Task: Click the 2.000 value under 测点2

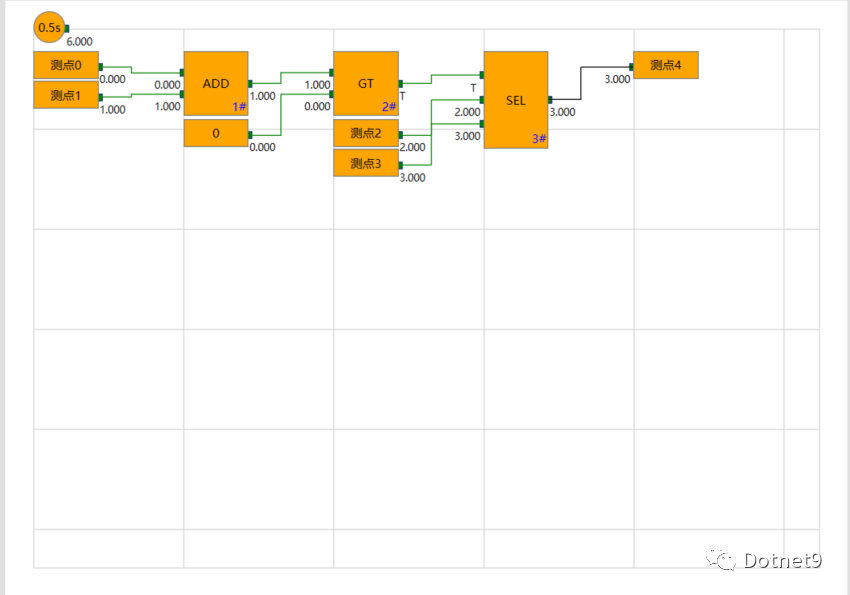Action: pyautogui.click(x=413, y=147)
